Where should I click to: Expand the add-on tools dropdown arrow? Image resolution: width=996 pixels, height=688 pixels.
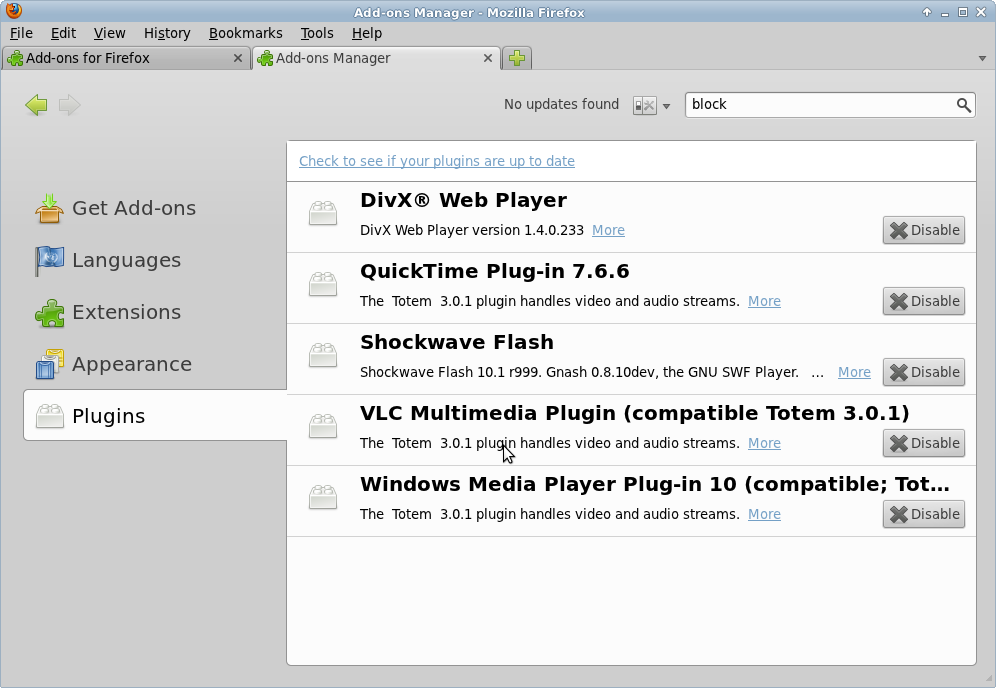click(666, 106)
